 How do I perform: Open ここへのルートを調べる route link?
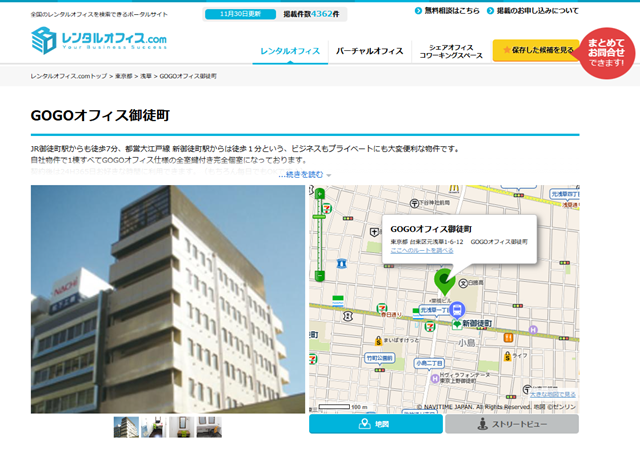[421, 250]
